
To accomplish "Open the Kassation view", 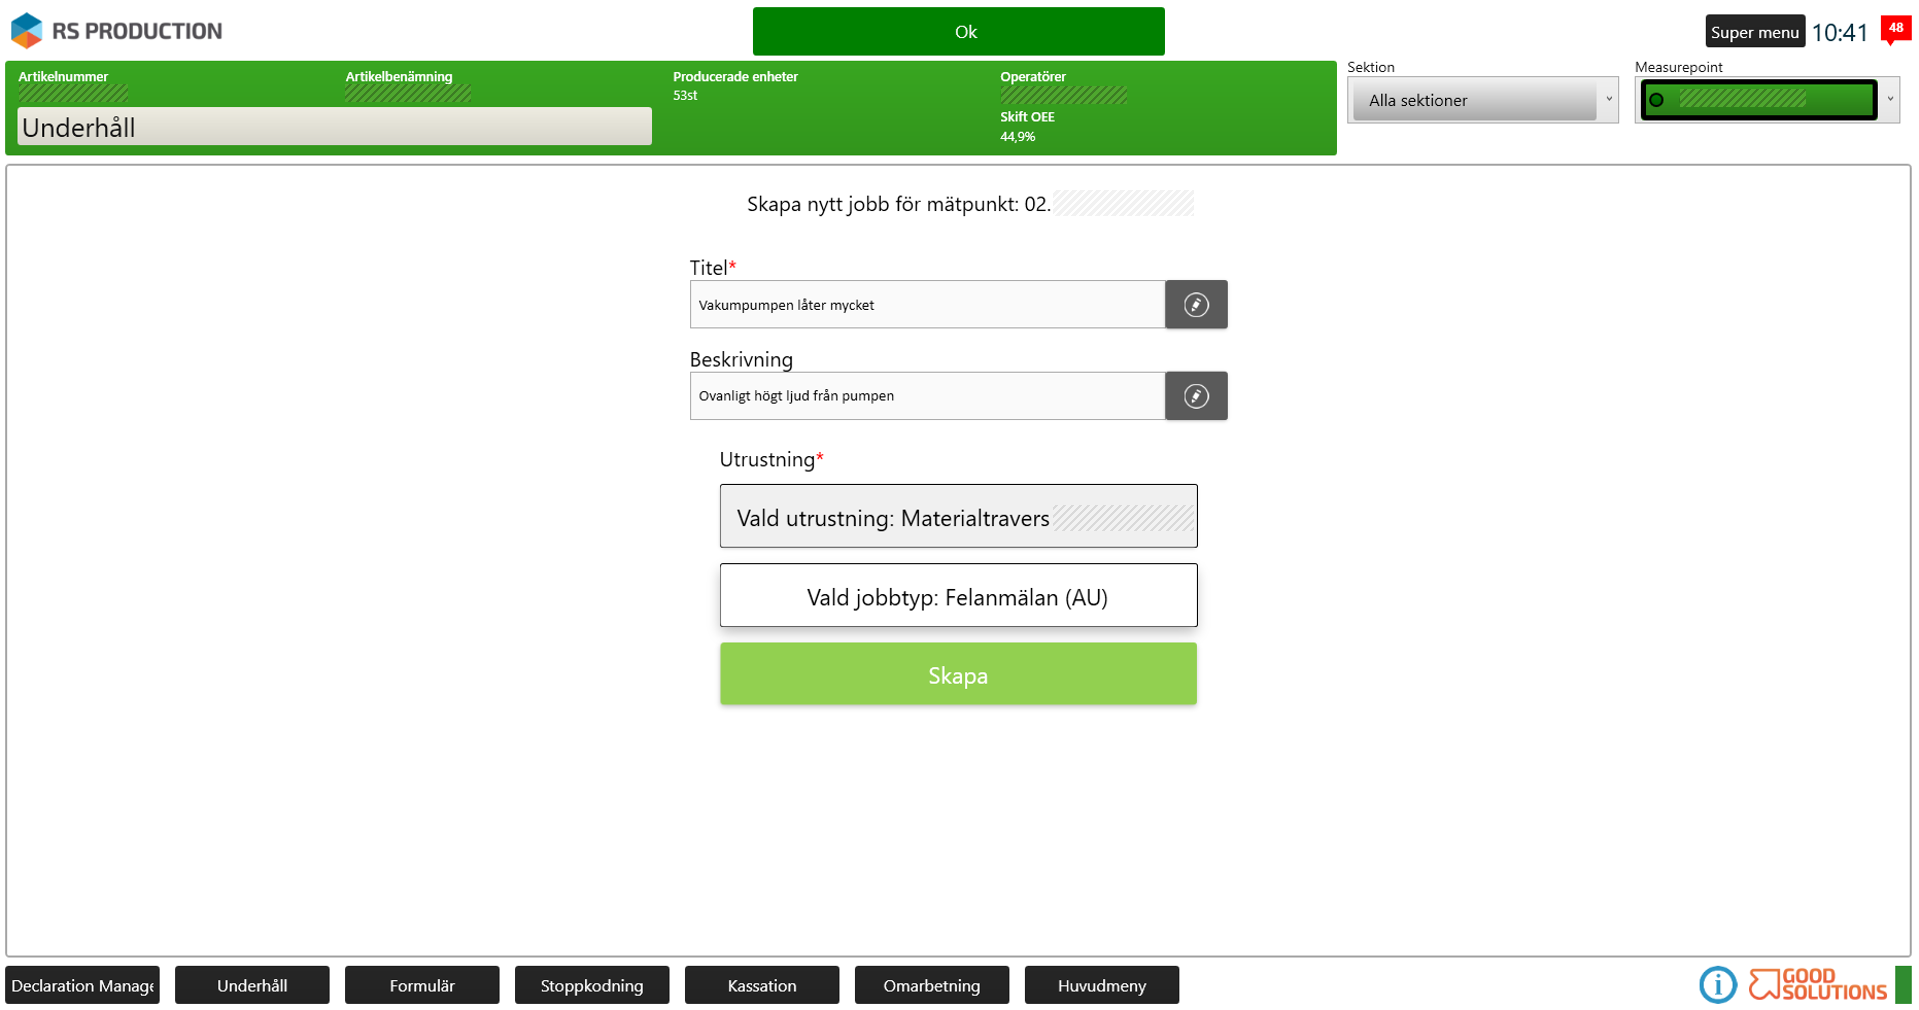I will click(762, 985).
